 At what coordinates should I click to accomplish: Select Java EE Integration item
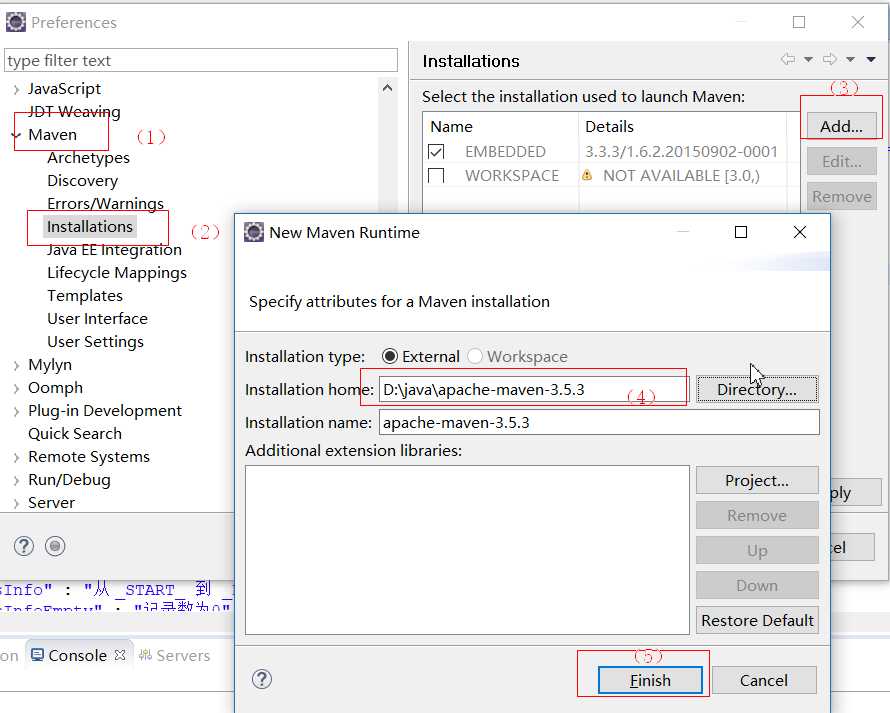click(x=115, y=250)
